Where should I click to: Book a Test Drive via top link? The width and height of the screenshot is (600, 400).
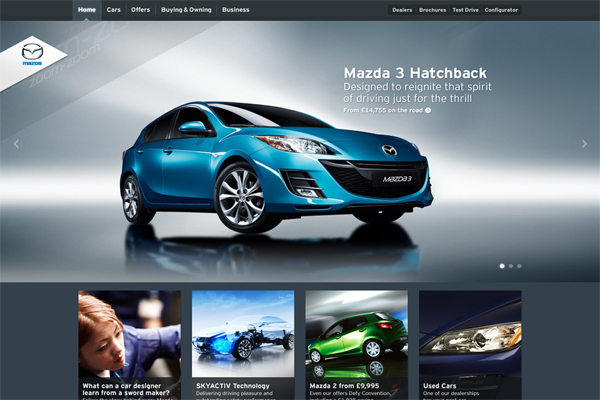[x=465, y=10]
